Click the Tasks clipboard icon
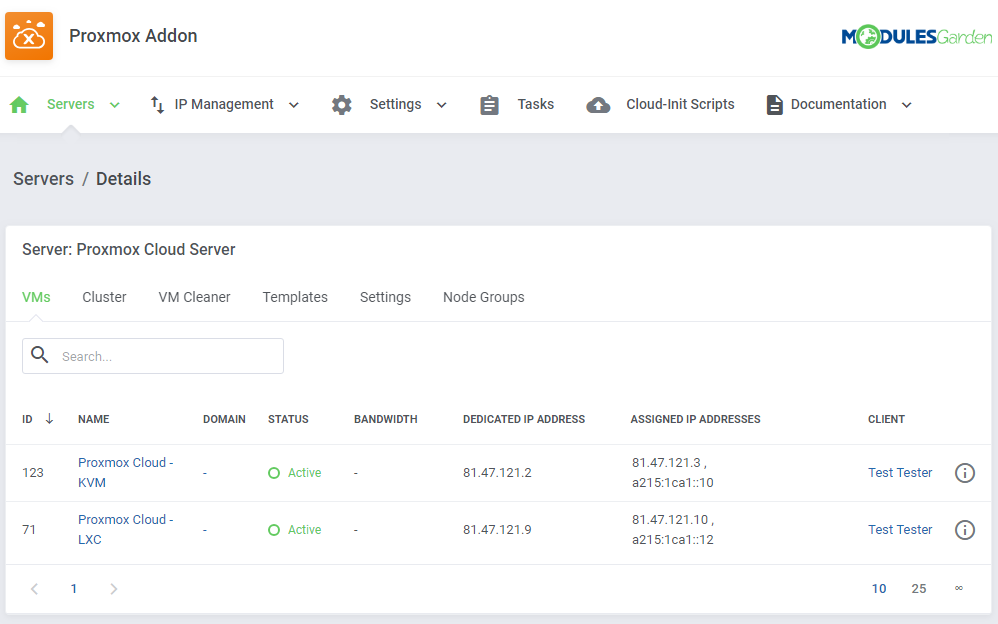This screenshot has height=624, width=998. click(x=489, y=105)
